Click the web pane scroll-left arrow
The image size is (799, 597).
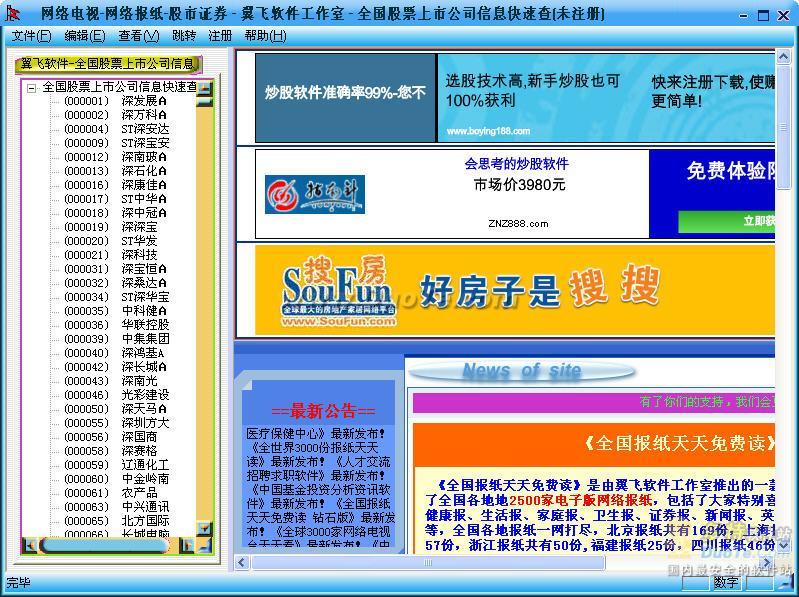(x=242, y=562)
